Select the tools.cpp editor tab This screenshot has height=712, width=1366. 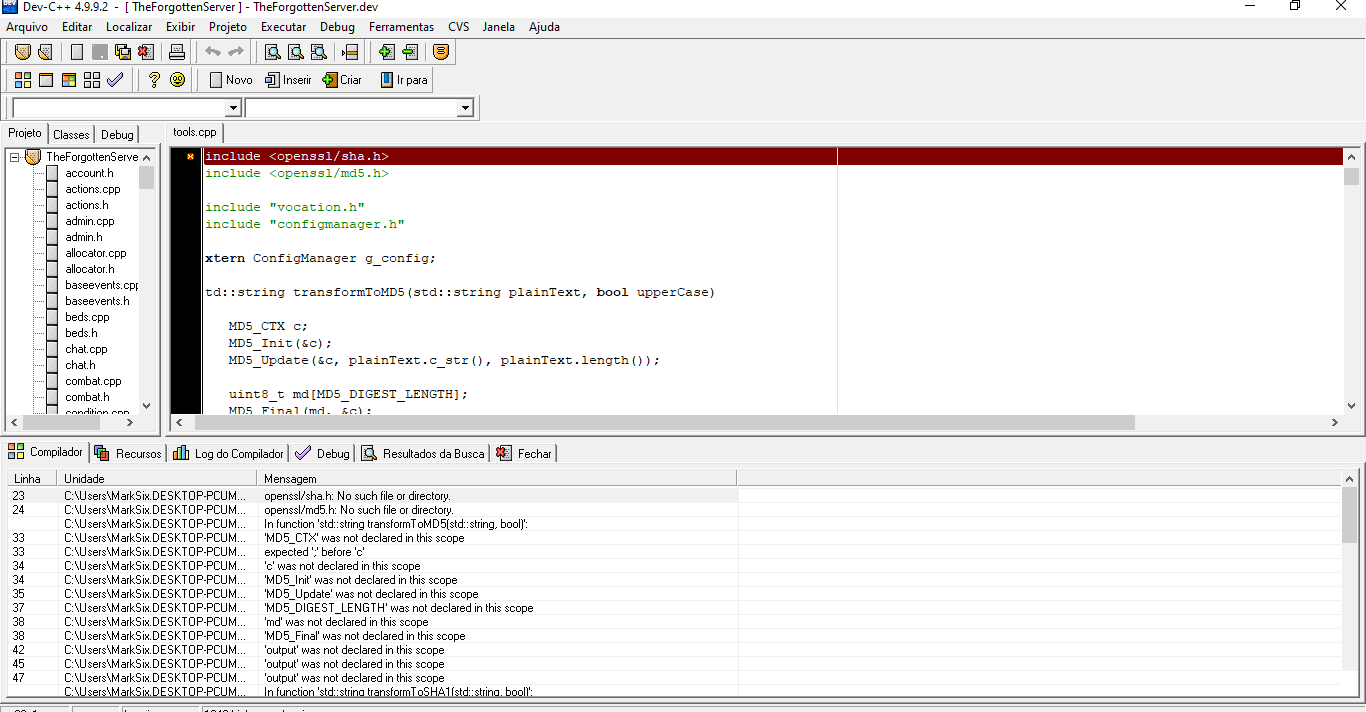(194, 132)
